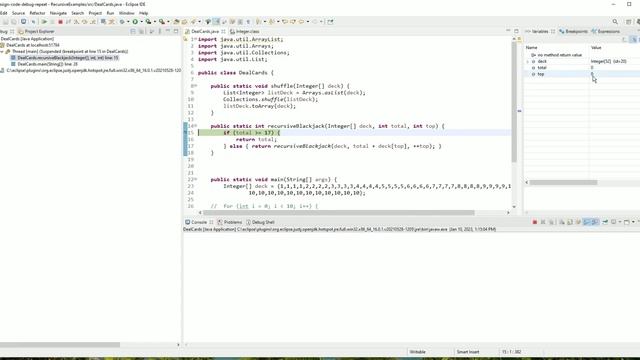Terminate process from Console toolbar red square
Image resolution: width=640 pixels, height=360 pixels.
pos(535,222)
